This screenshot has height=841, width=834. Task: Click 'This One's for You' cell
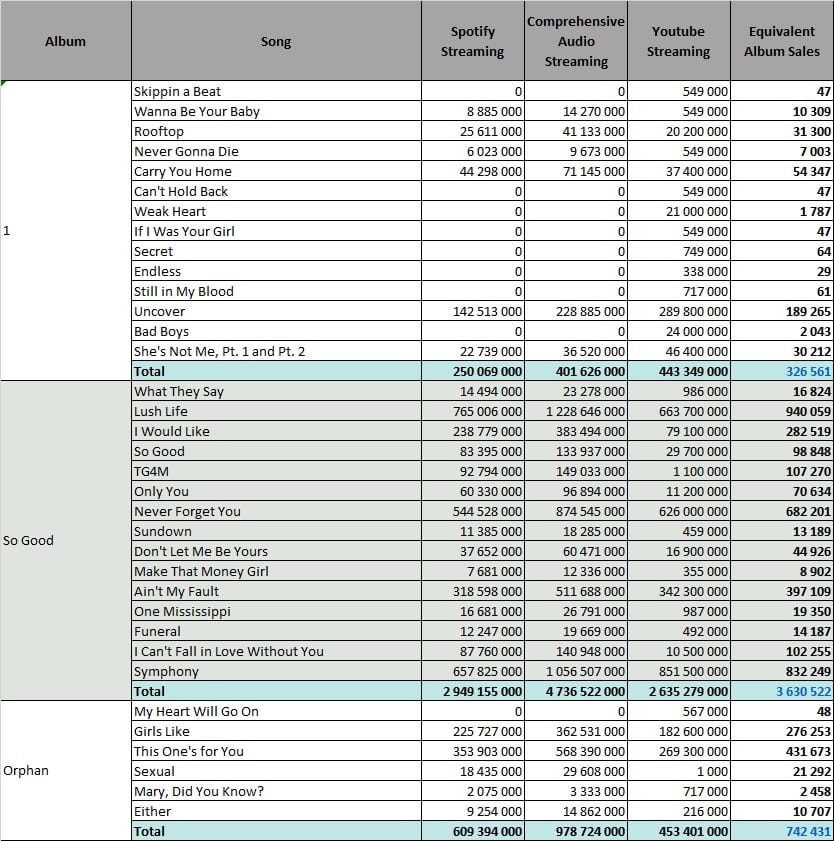point(276,751)
